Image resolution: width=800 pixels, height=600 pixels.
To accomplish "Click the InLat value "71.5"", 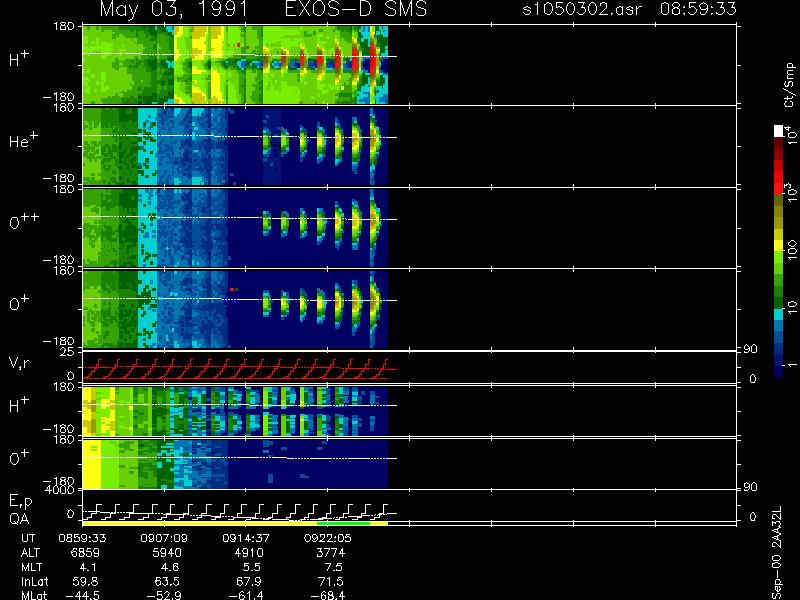I will 332,581.
